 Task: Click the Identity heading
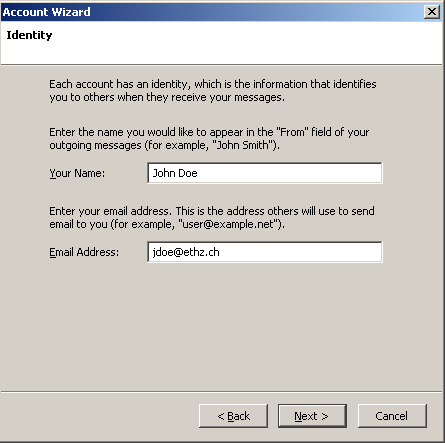(29, 35)
